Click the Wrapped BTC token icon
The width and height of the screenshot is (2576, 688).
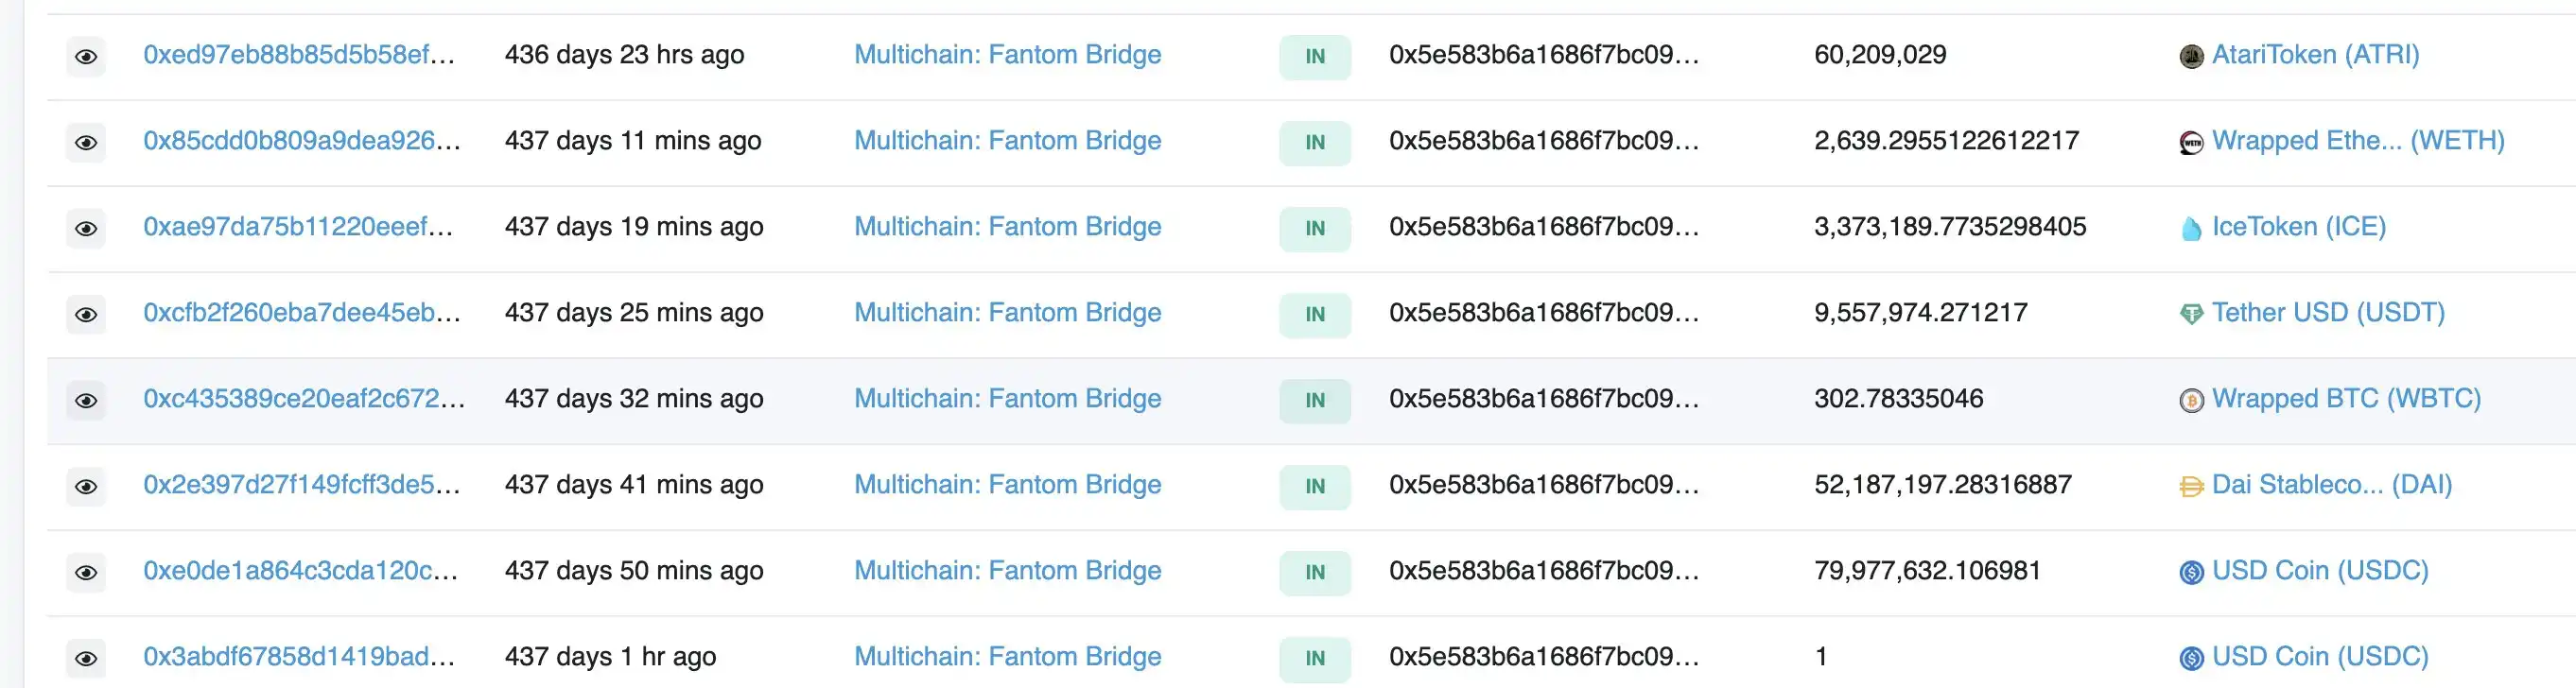(x=2190, y=401)
